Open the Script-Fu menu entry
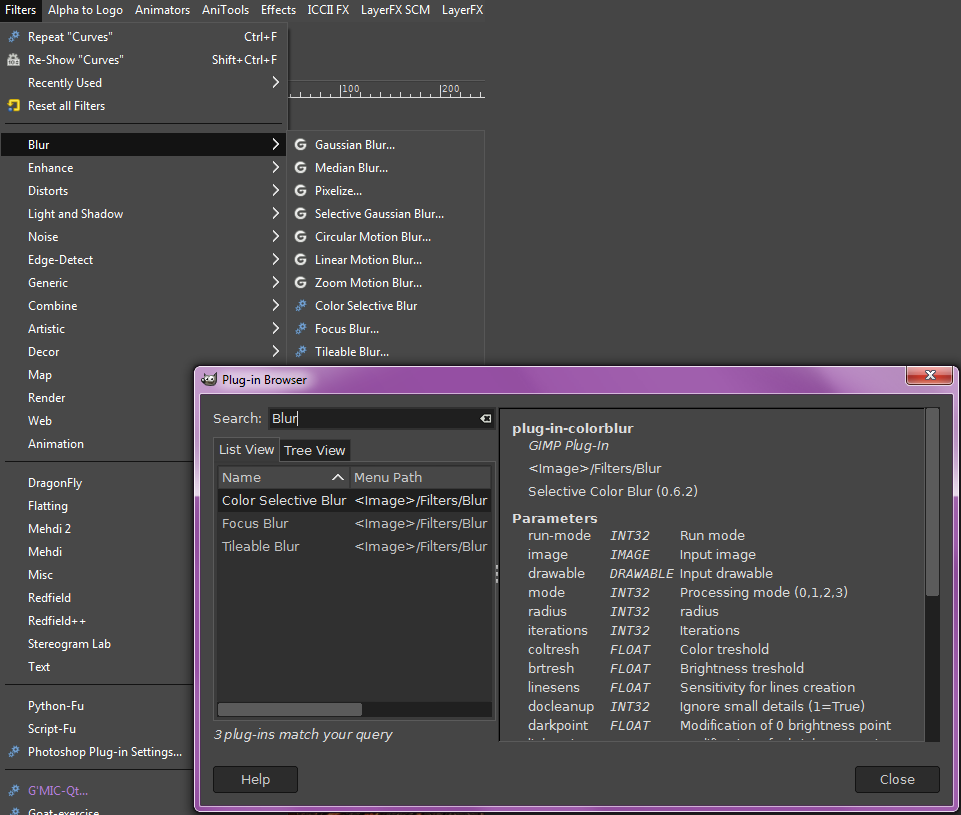This screenshot has height=815, width=961. 52,729
